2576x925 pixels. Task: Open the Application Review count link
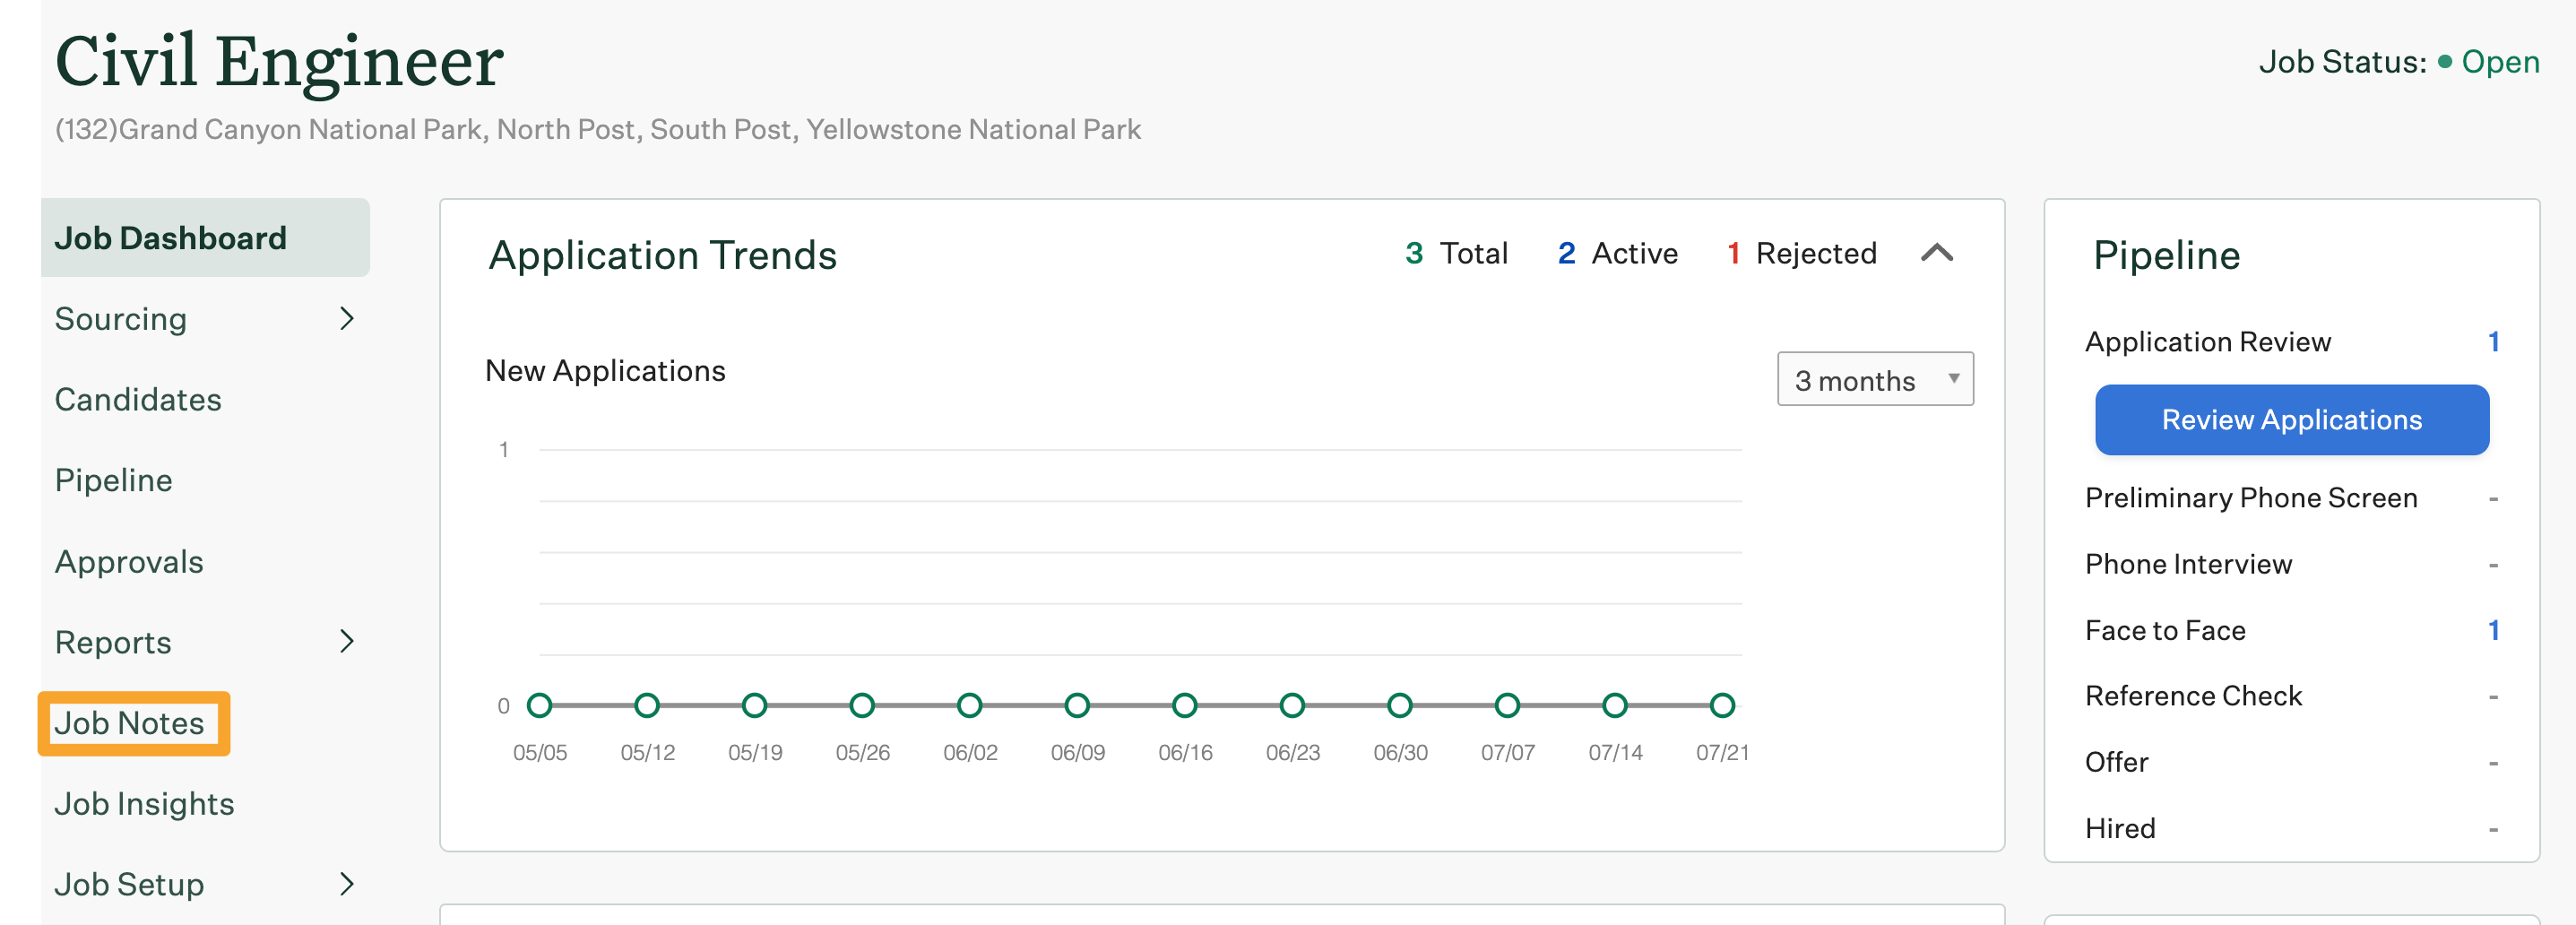[2493, 342]
